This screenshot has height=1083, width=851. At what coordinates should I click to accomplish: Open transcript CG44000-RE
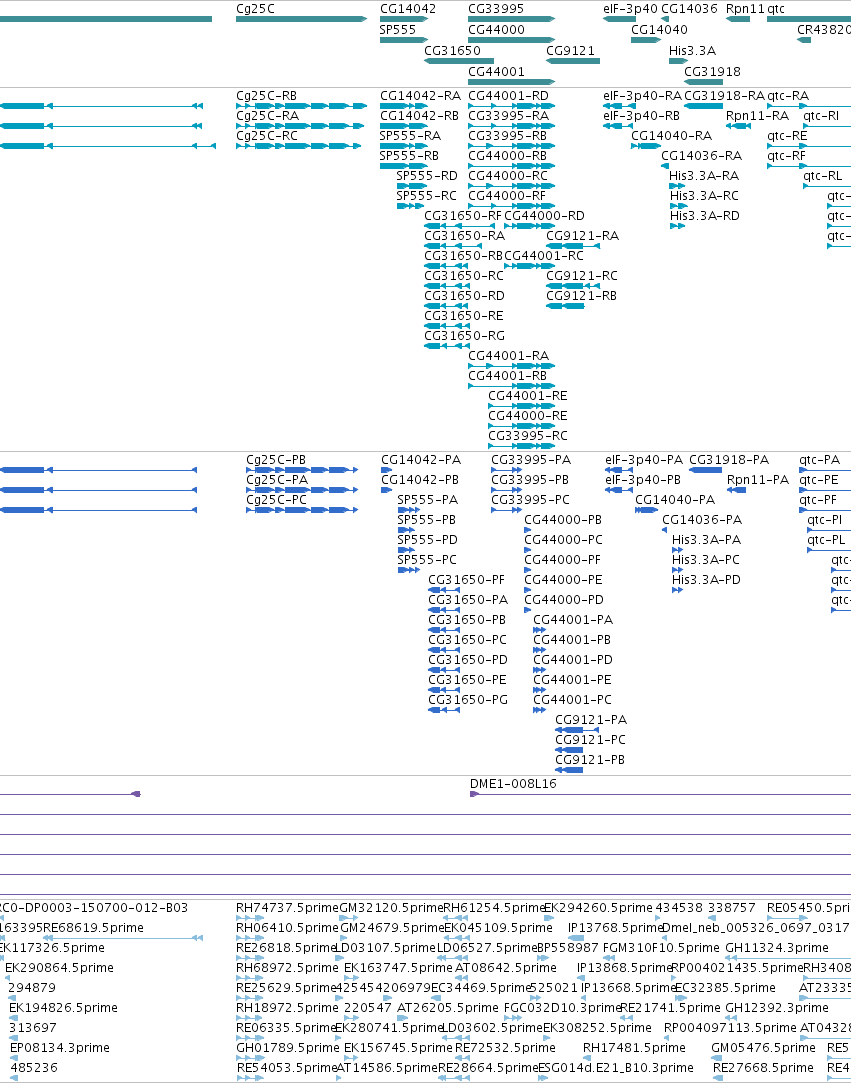click(x=528, y=416)
